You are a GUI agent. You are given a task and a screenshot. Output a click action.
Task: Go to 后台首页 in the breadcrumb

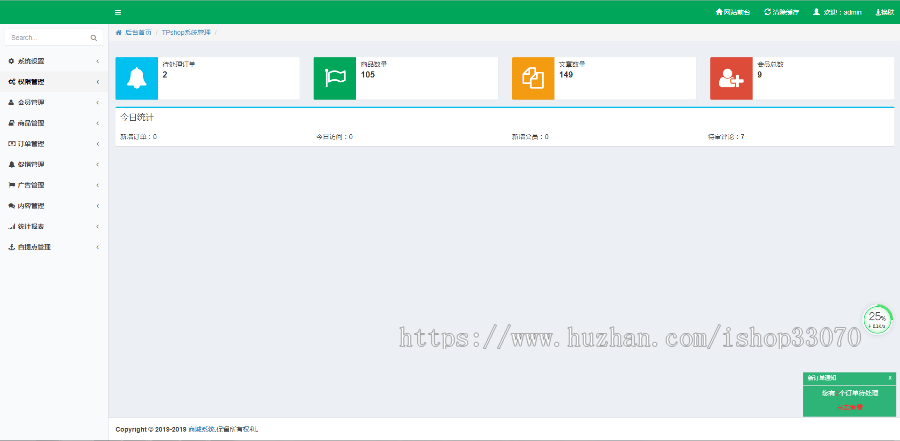(x=138, y=32)
